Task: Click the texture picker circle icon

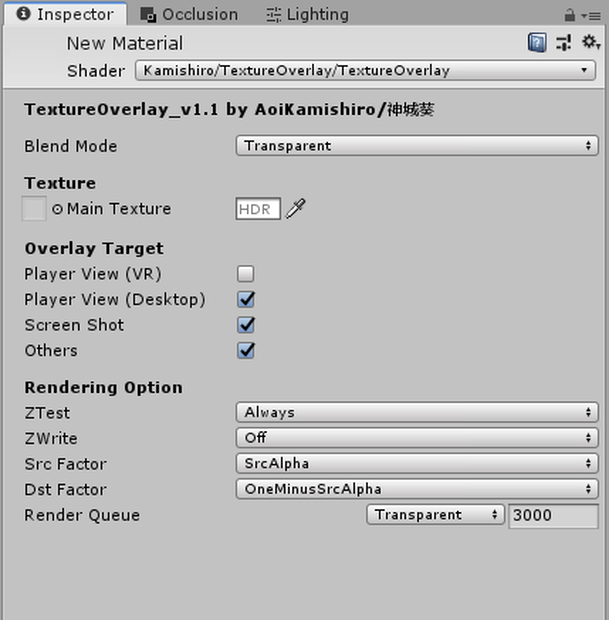Action: point(57,209)
